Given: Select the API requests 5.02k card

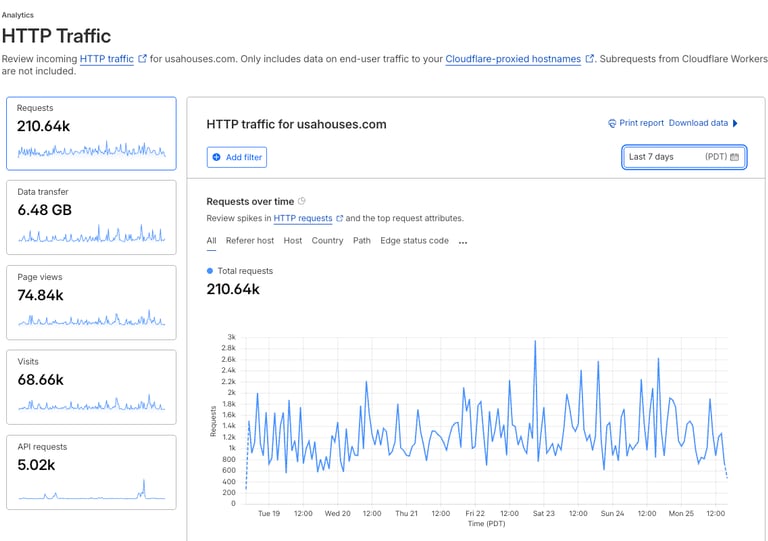Looking at the screenshot, I should tap(91, 472).
